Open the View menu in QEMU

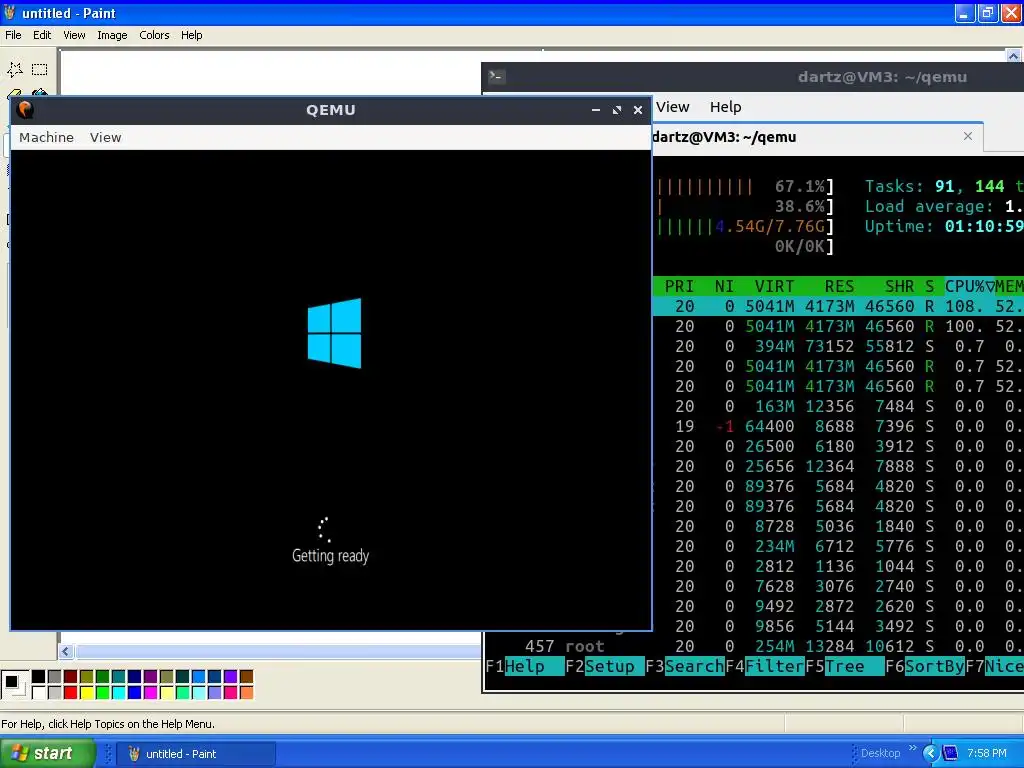106,137
